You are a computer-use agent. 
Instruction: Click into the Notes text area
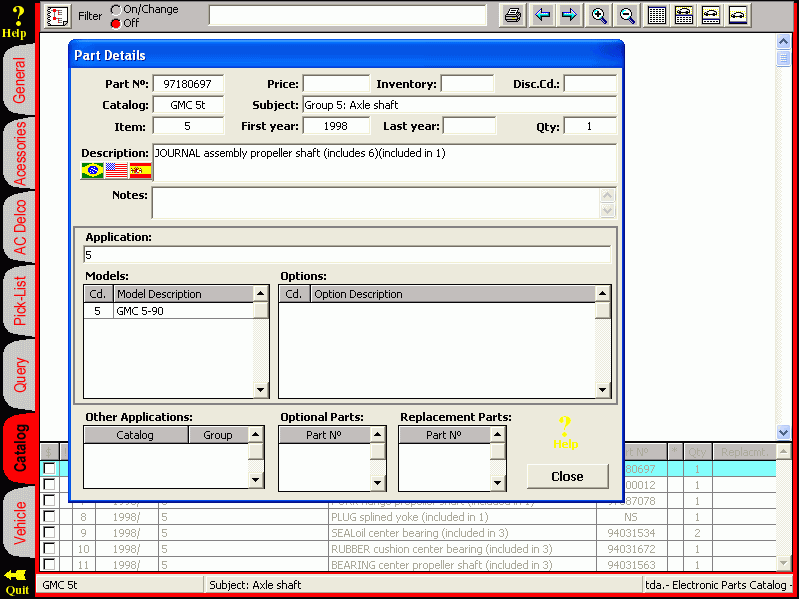click(376, 203)
